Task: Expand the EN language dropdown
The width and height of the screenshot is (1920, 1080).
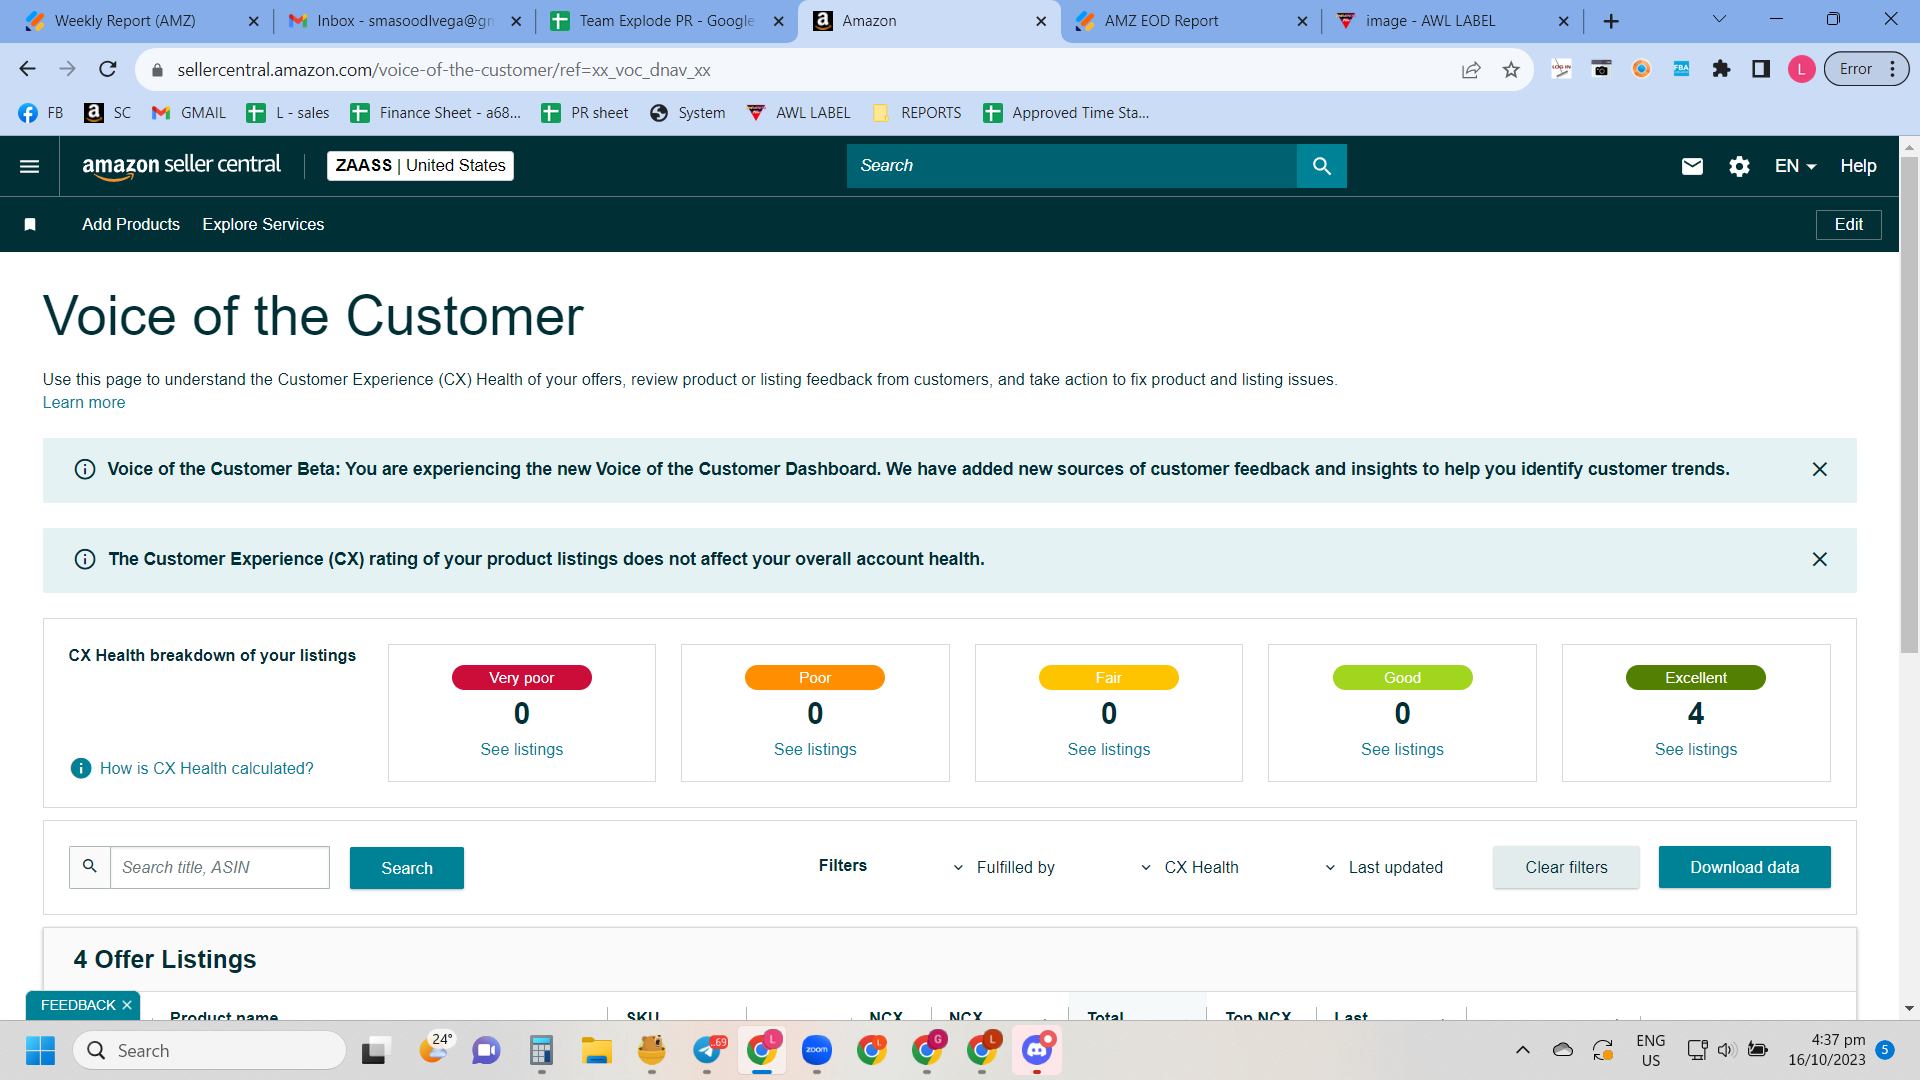Action: pyautogui.click(x=1795, y=166)
